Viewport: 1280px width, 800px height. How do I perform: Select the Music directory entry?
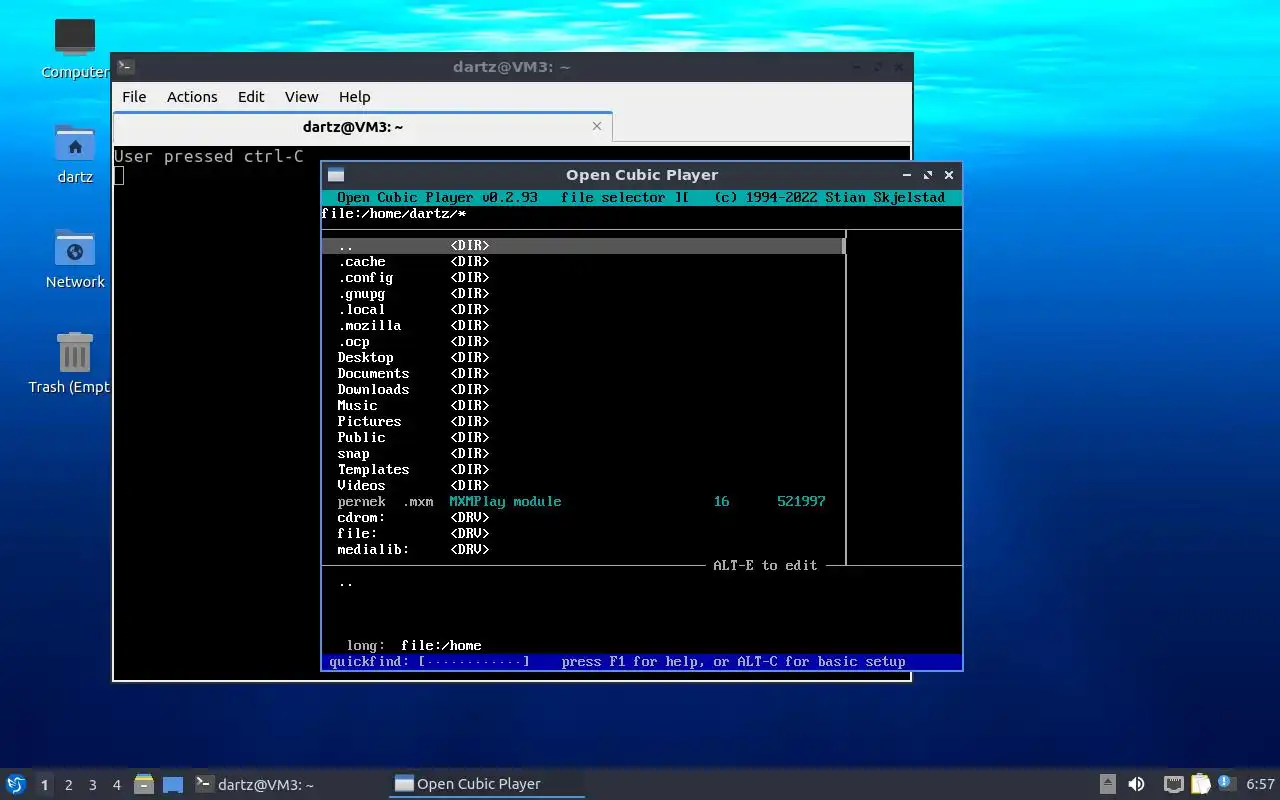coord(583,406)
